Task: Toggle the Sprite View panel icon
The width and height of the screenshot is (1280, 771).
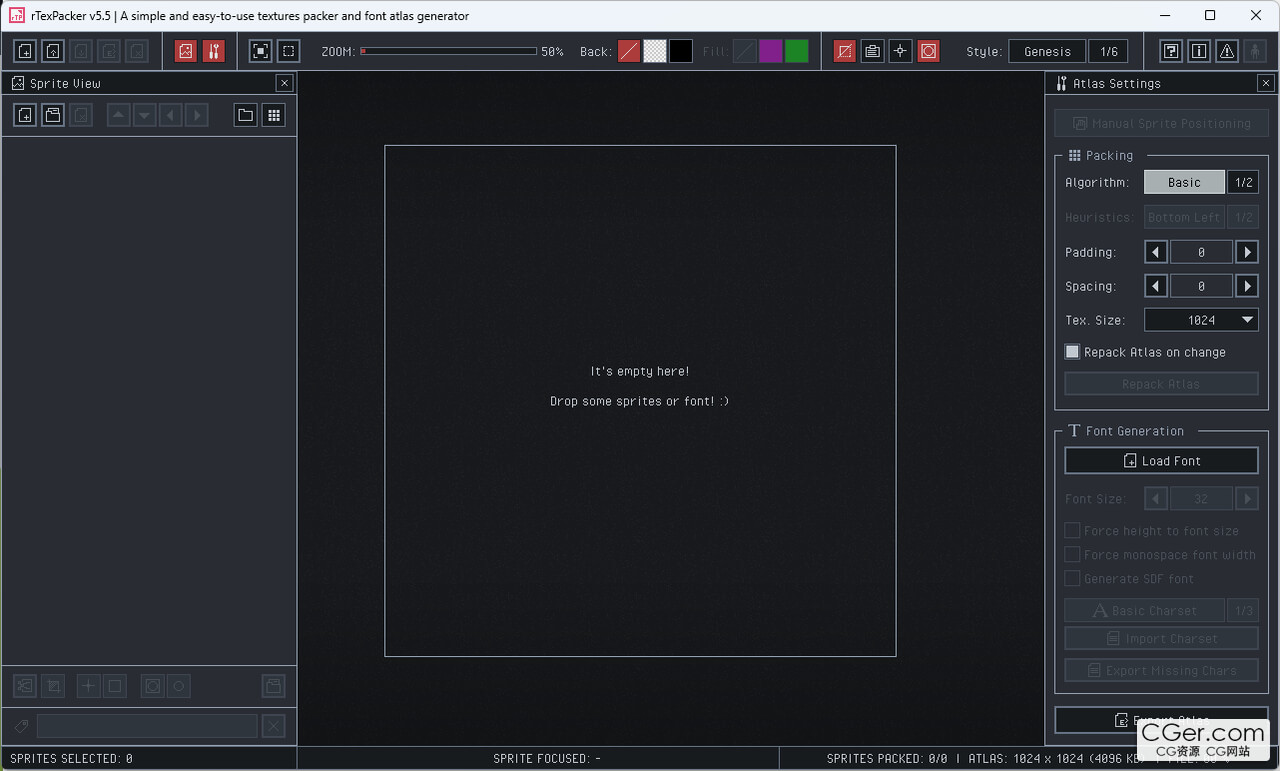Action: click(185, 51)
